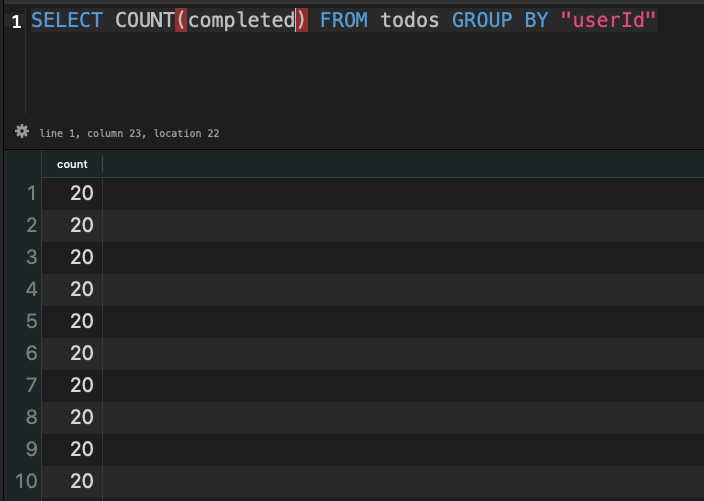
Task: Select result row number 1
Action: pos(30,193)
